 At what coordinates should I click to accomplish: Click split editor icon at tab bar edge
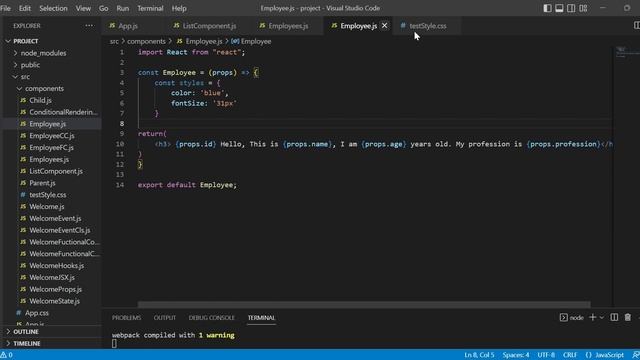tap(637, 26)
